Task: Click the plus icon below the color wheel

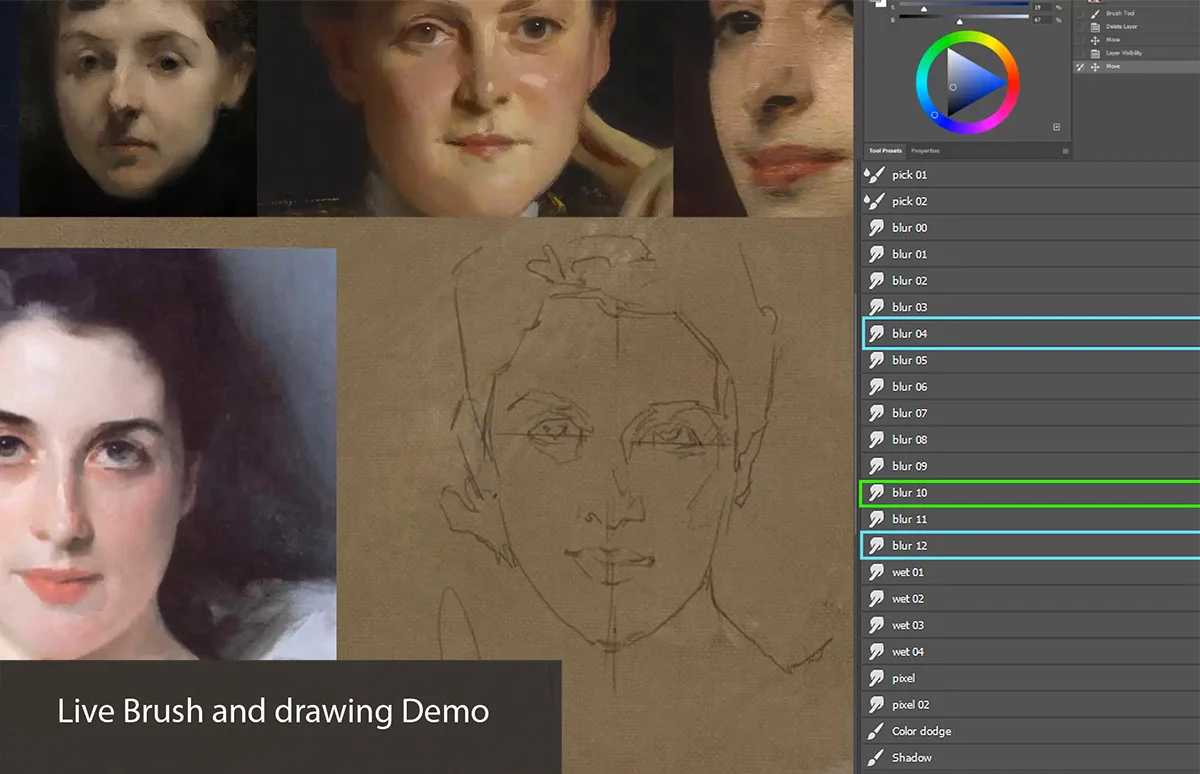Action: coord(1057,127)
